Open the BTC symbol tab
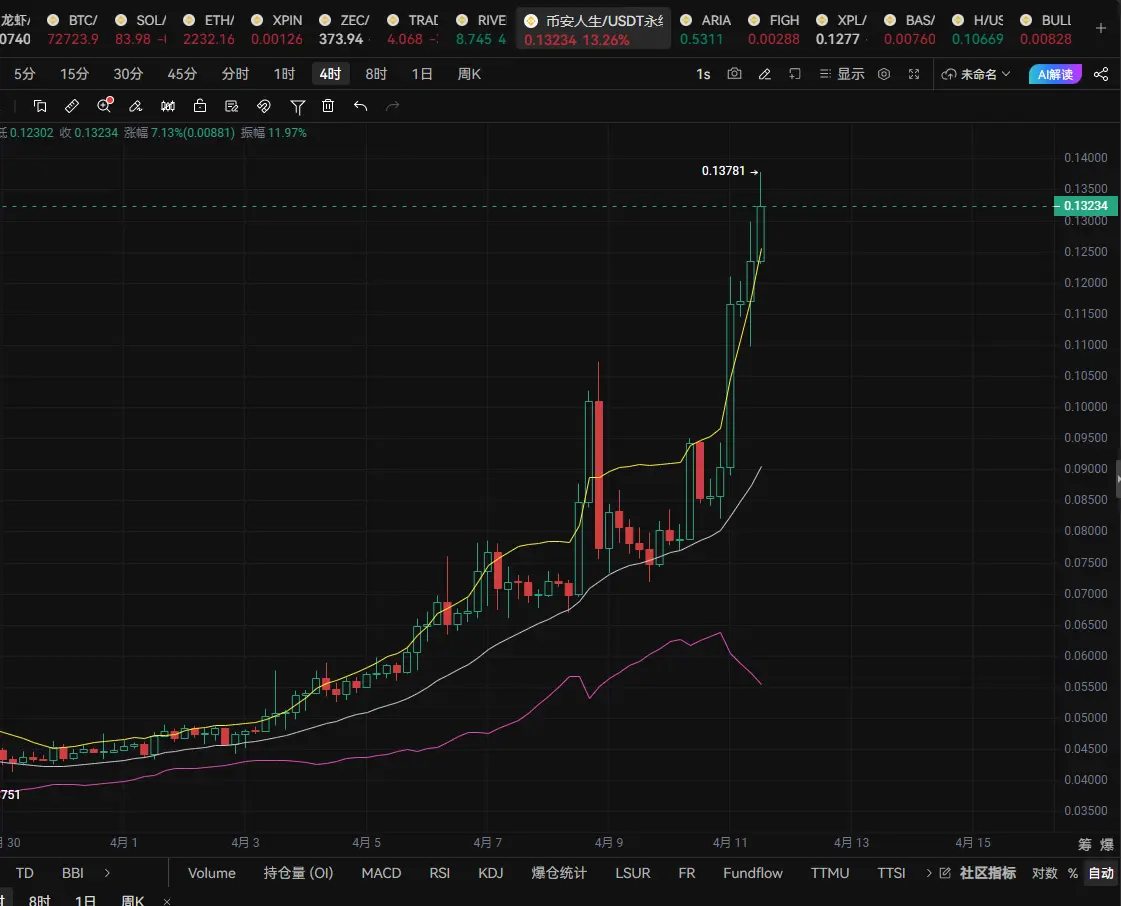The image size is (1121, 906). click(73, 29)
